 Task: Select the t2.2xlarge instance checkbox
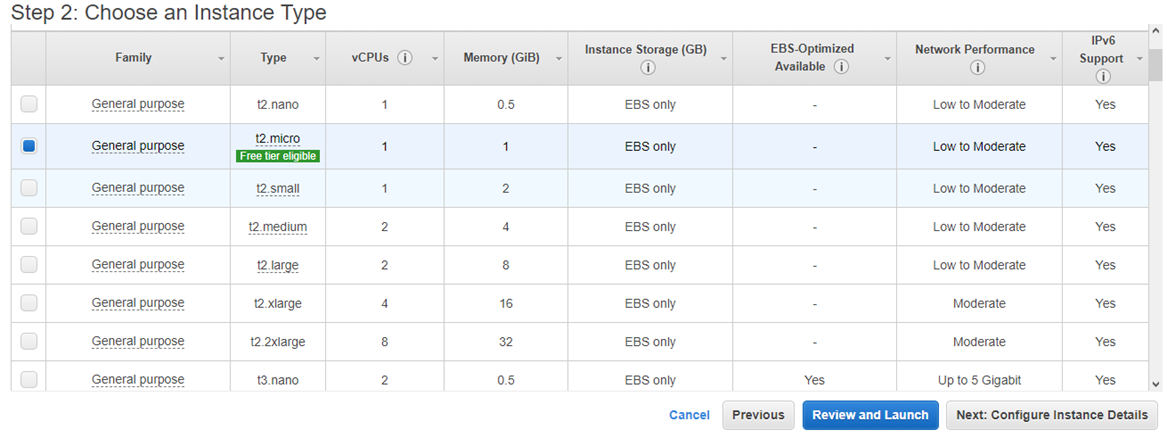(x=28, y=341)
